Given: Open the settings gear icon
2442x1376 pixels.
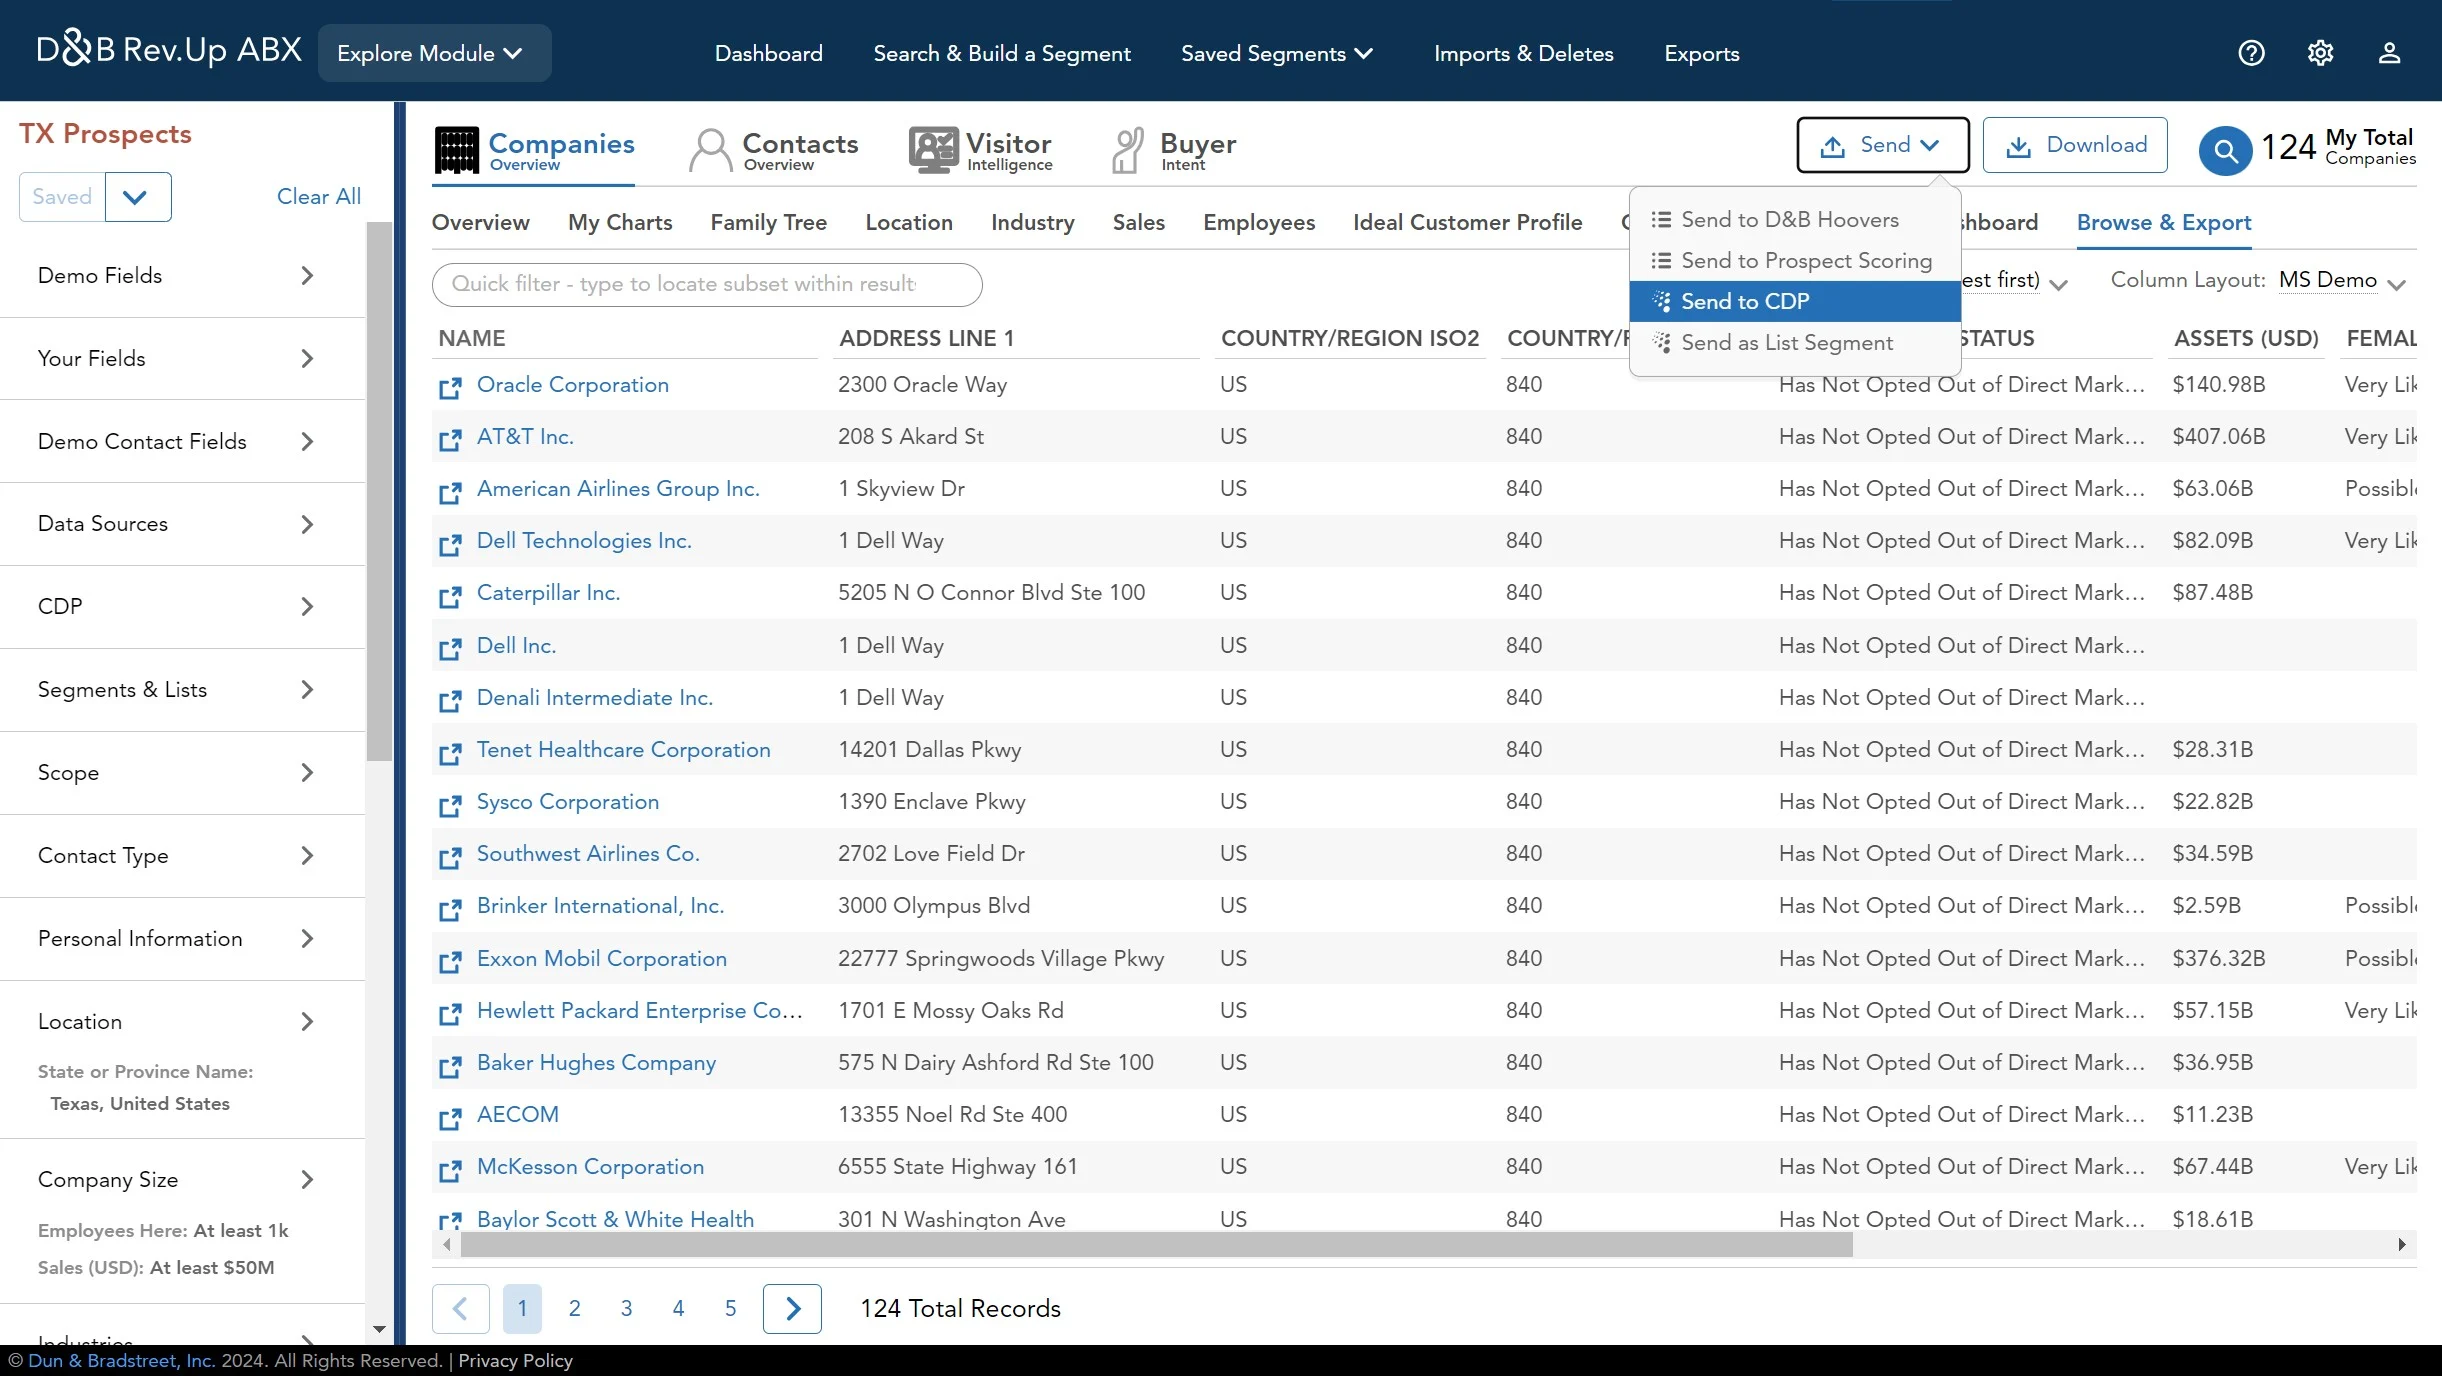Looking at the screenshot, I should [2320, 53].
